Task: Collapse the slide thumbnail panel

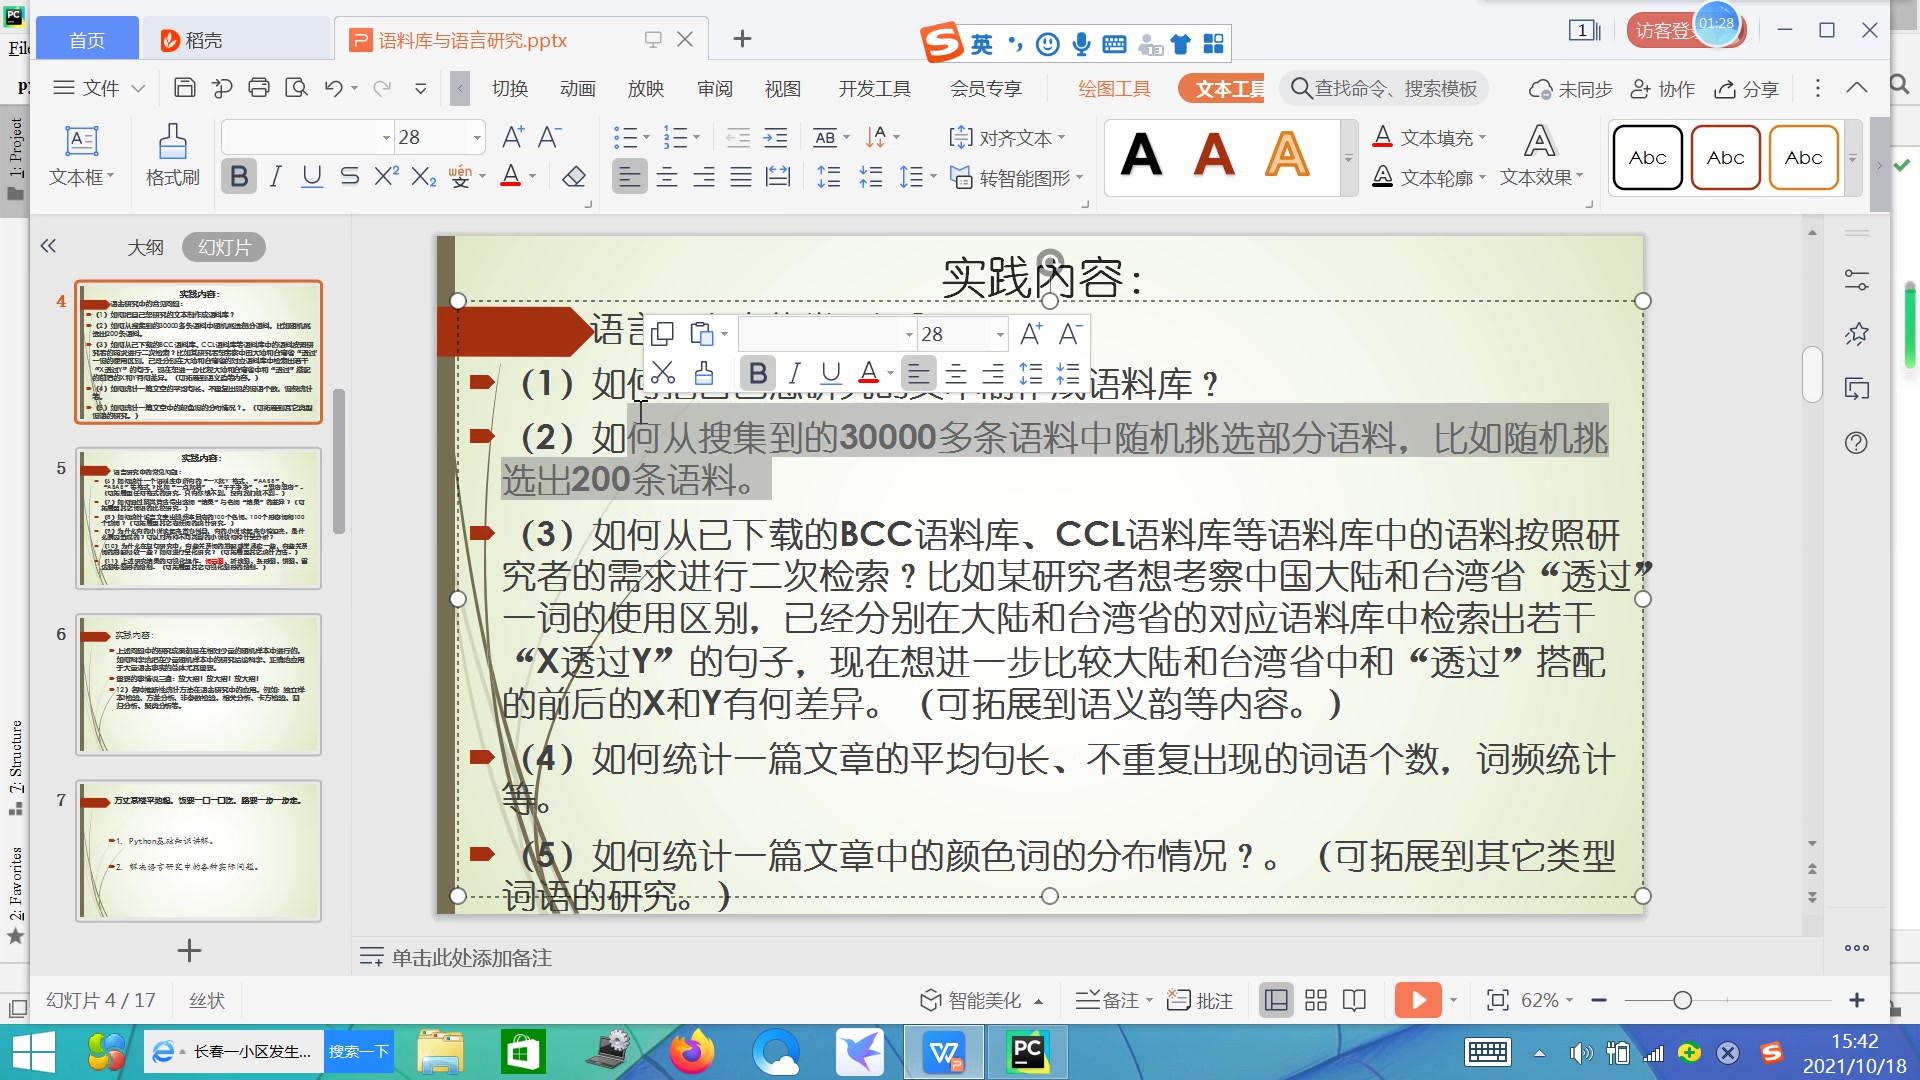Action: 48,246
